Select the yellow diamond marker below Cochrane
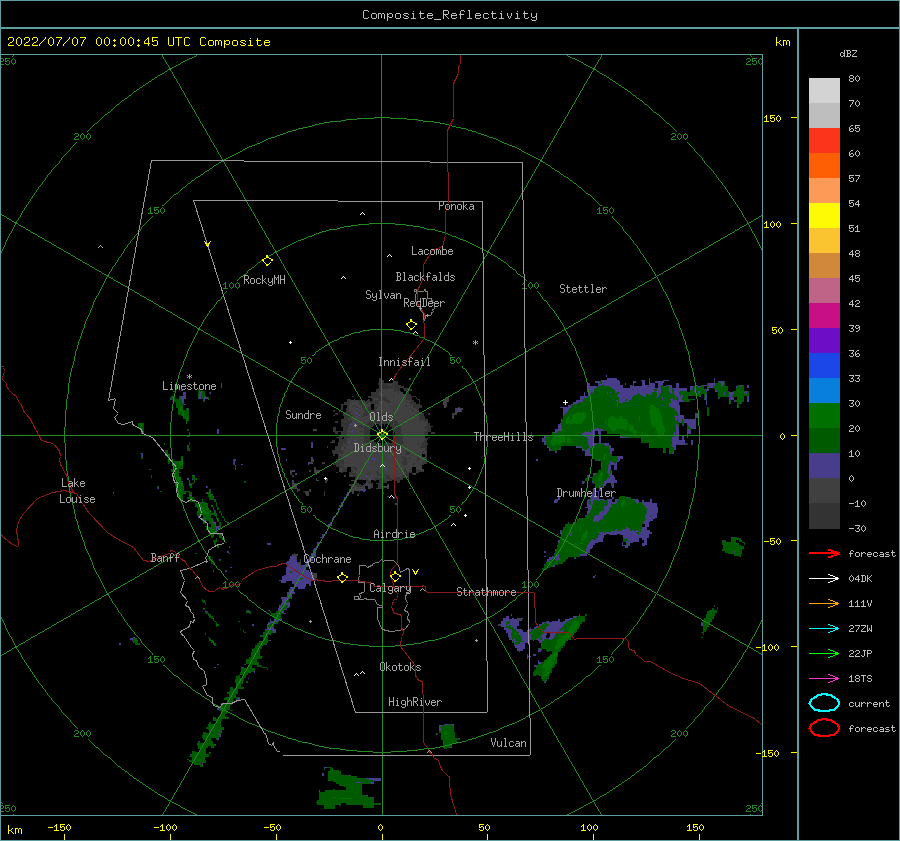 [x=343, y=577]
